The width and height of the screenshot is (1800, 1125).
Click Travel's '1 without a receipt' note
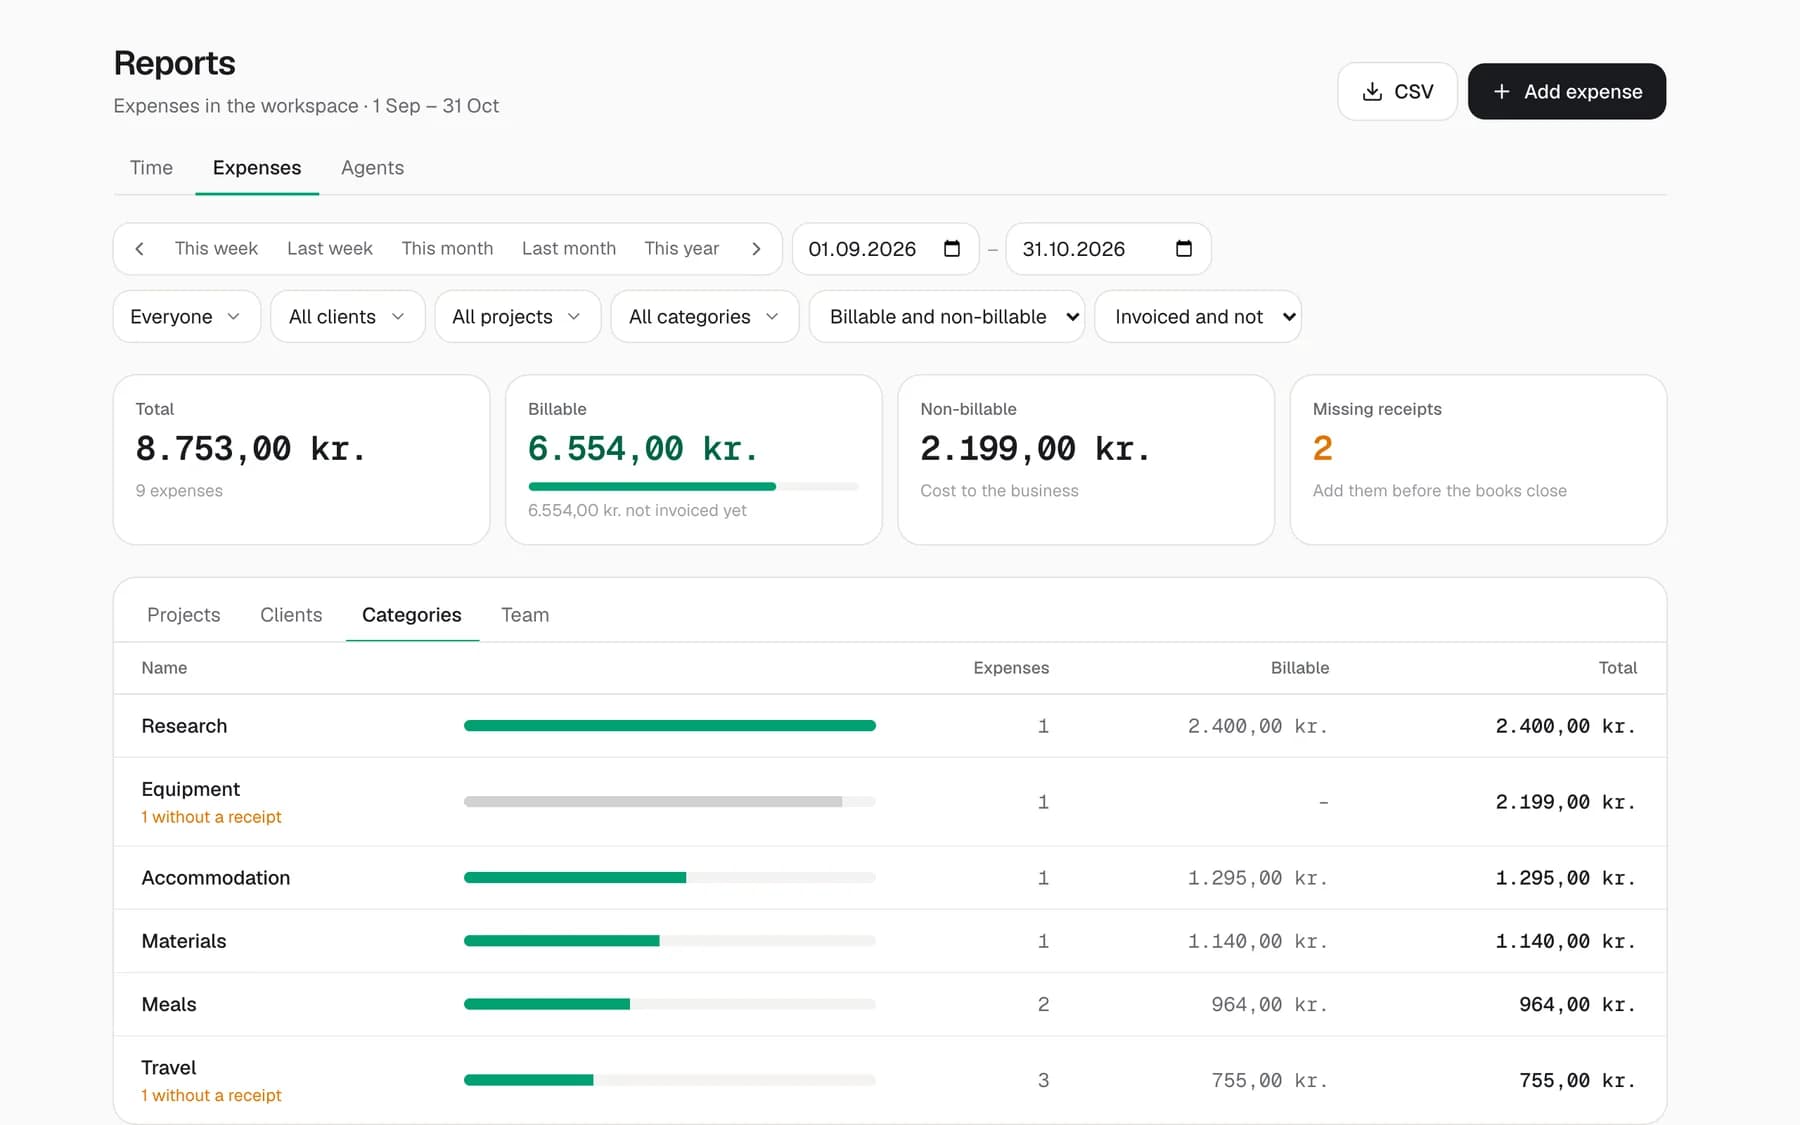[x=211, y=1096]
